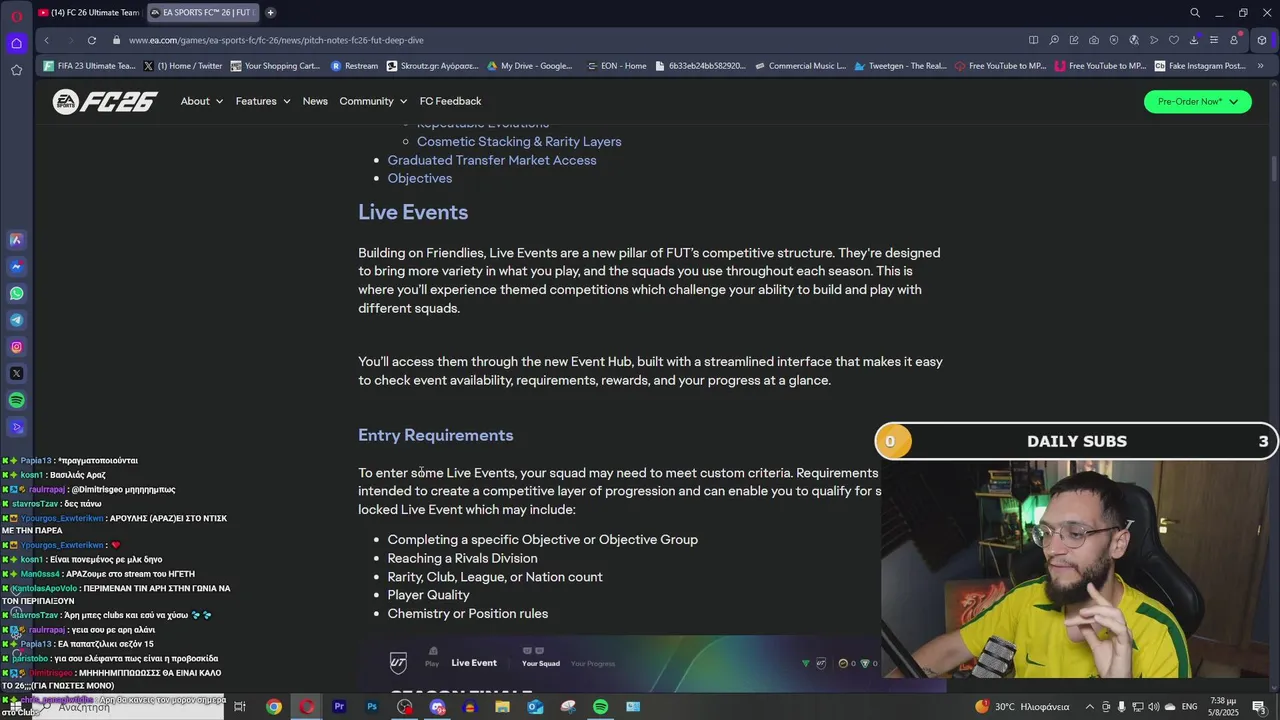Follow the Objectives link
Image resolution: width=1280 pixels, height=720 pixels.
tap(419, 178)
